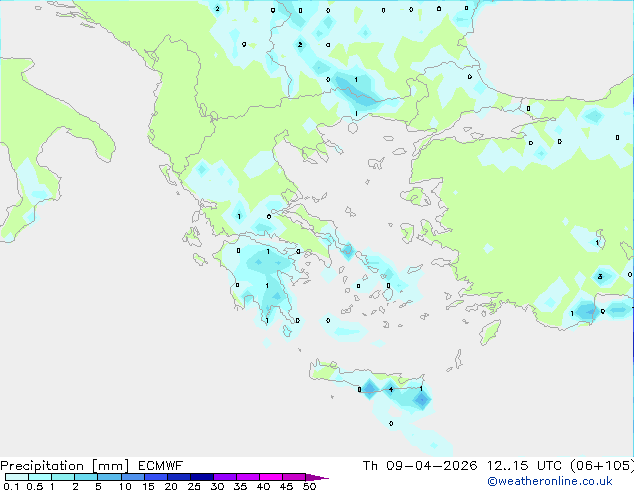Image resolution: width=634 pixels, height=490 pixels.
Task: Select the 'ECMWF' model label
Action: tap(161, 466)
